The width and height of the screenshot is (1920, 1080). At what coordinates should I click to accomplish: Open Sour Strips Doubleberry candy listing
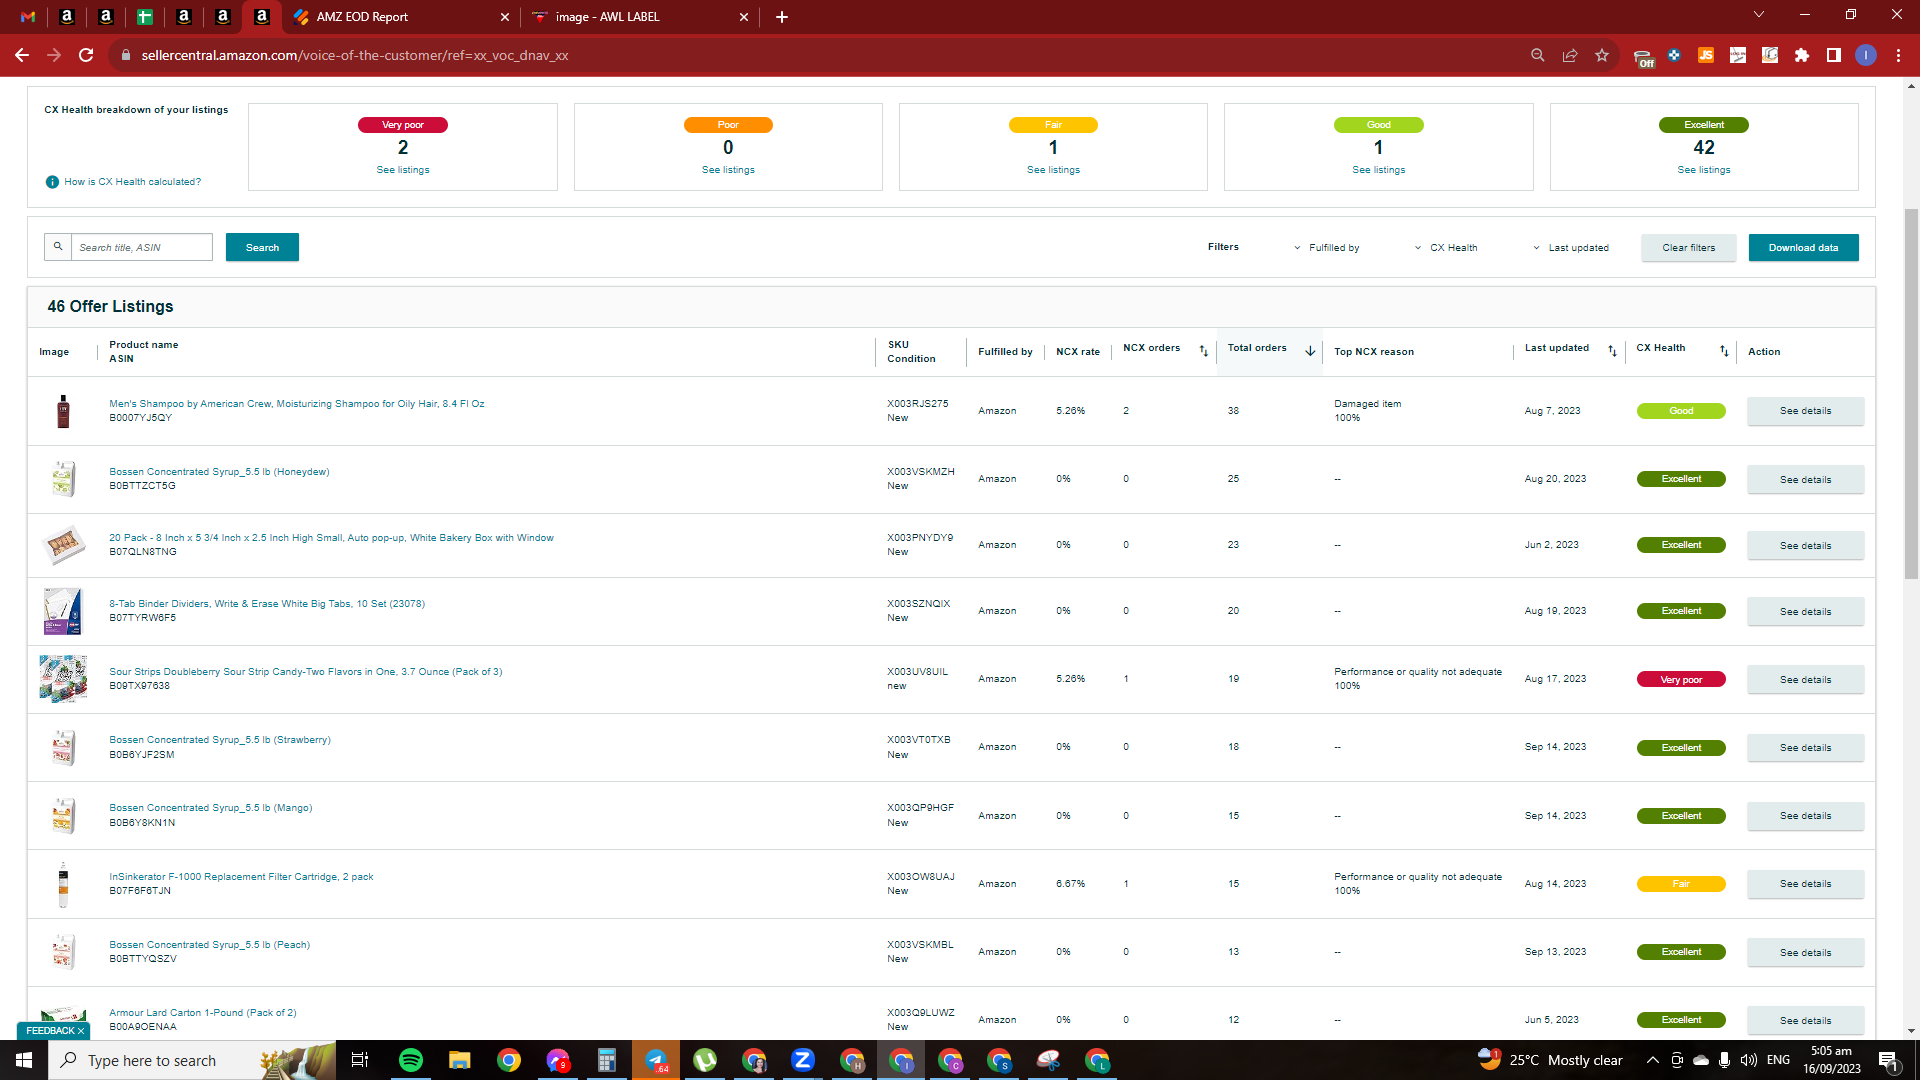306,672
